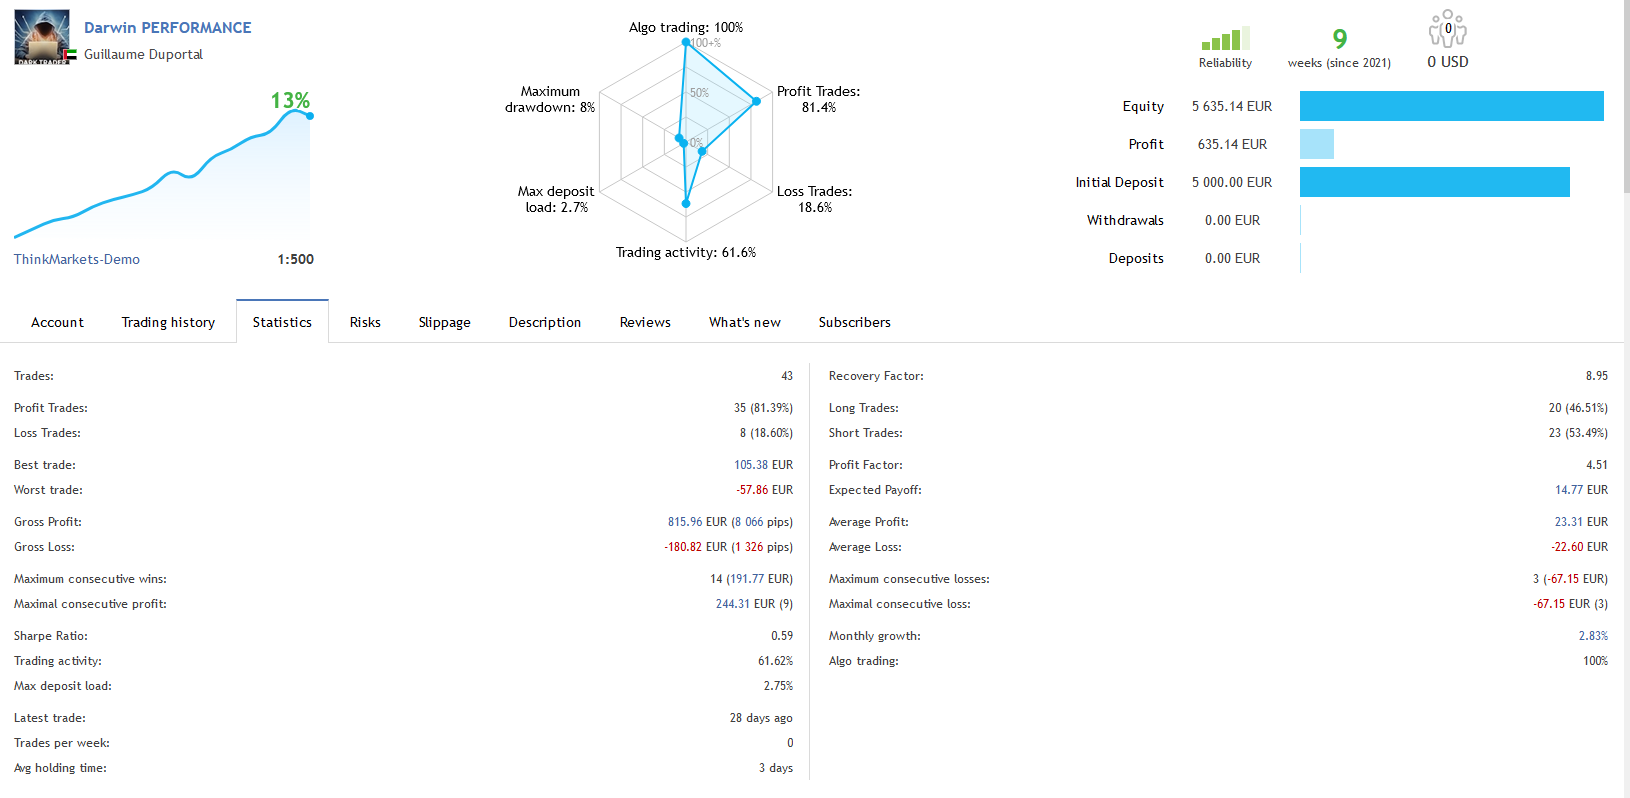The image size is (1630, 798).
Task: Click the subscribers people icon
Action: pos(1447,30)
